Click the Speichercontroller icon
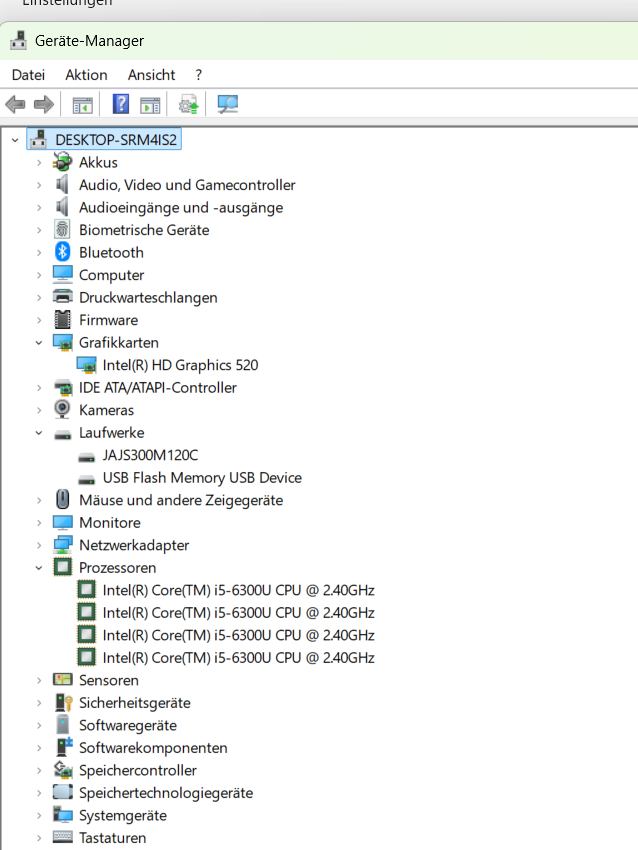This screenshot has height=850, width=638. point(62,770)
